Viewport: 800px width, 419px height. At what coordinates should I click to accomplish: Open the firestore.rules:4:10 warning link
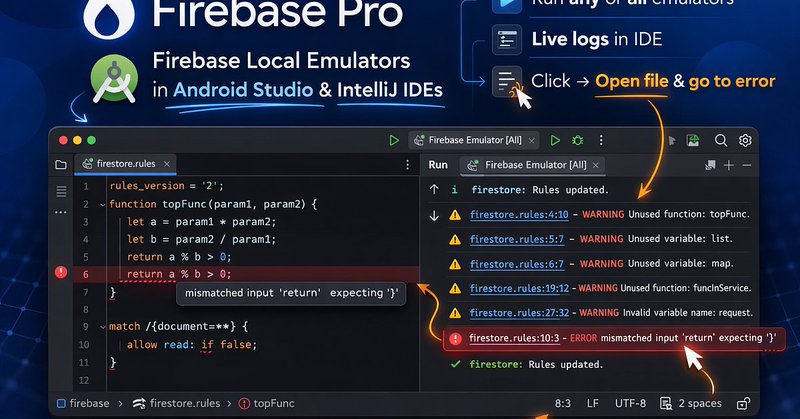519,214
